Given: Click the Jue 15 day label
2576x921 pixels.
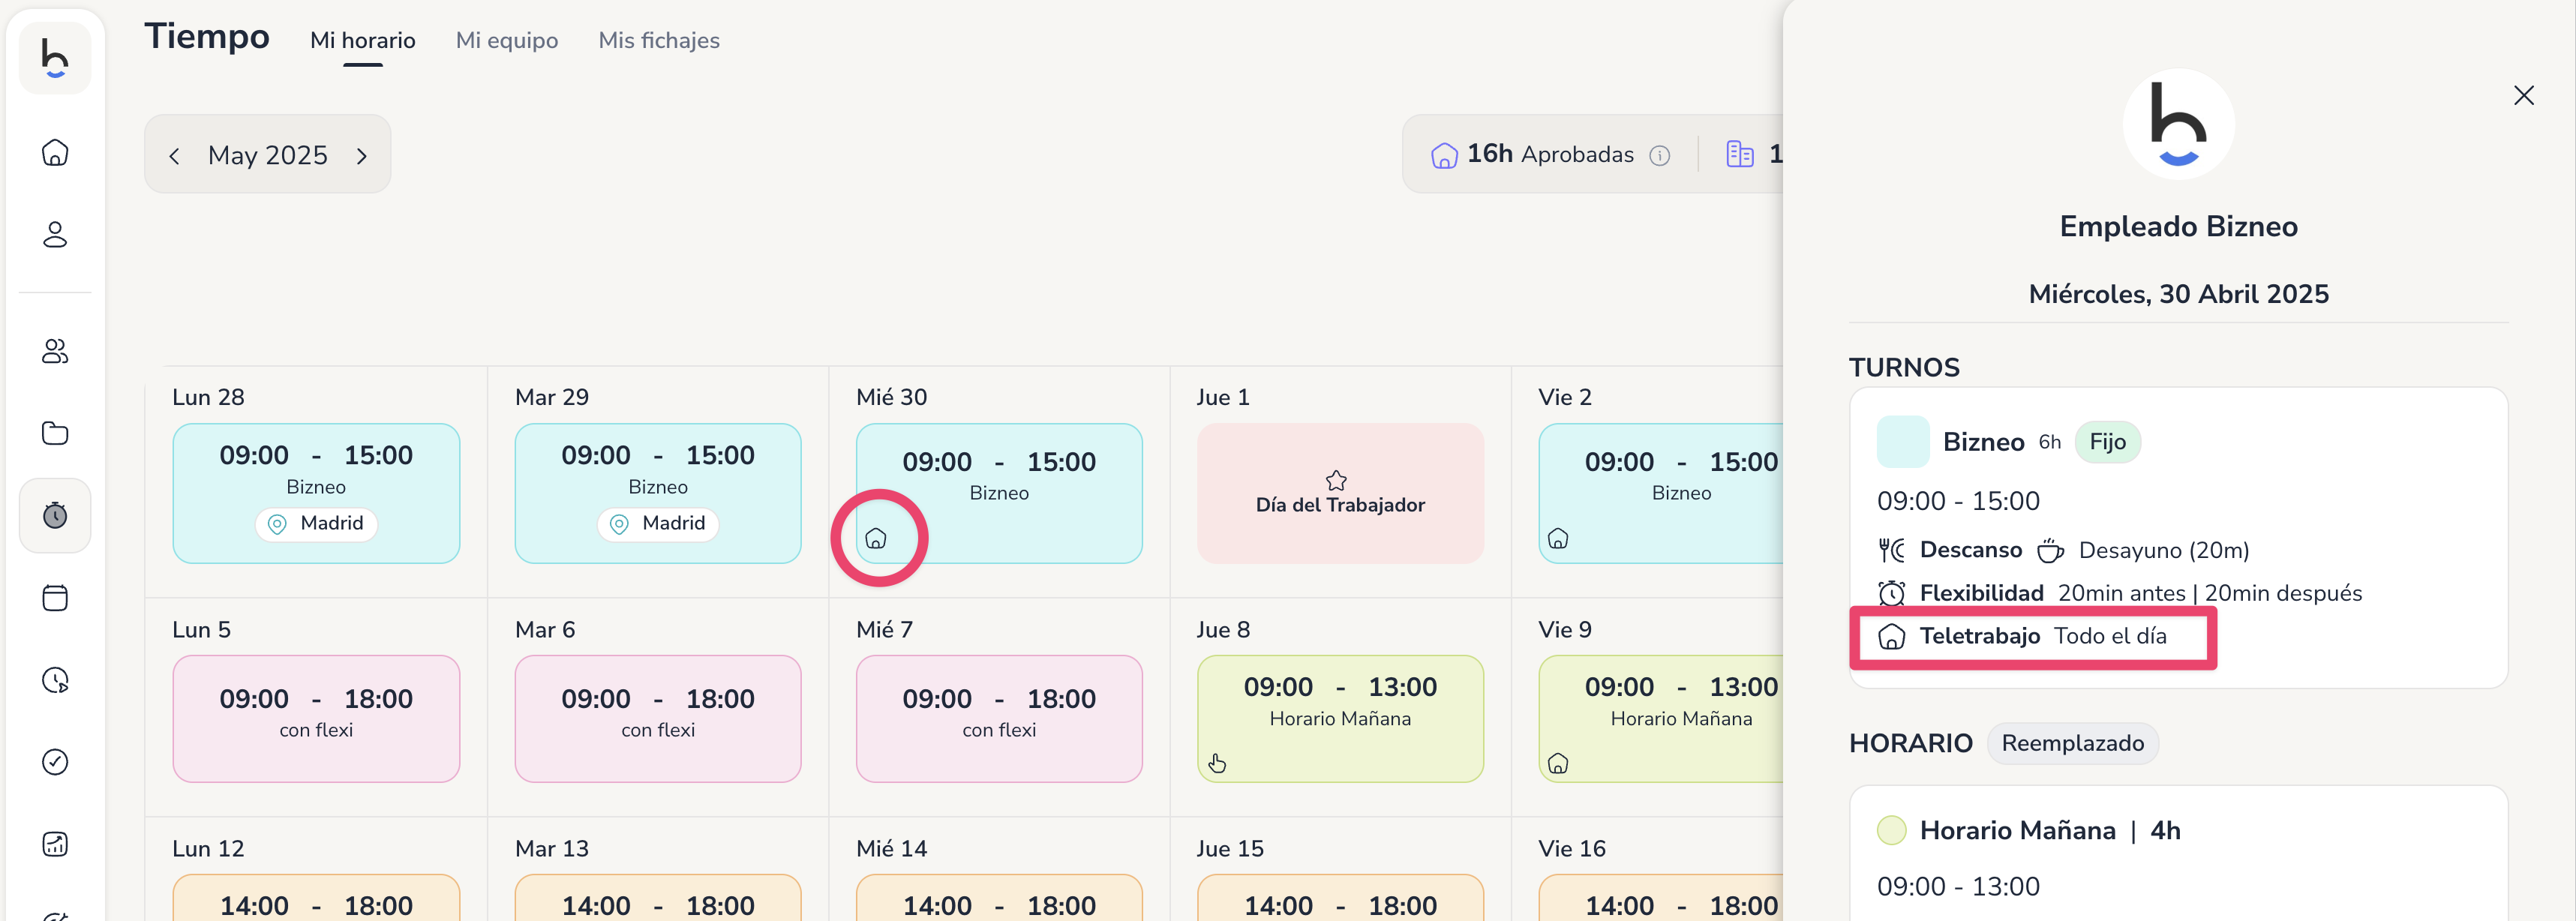Looking at the screenshot, I should (x=1230, y=849).
